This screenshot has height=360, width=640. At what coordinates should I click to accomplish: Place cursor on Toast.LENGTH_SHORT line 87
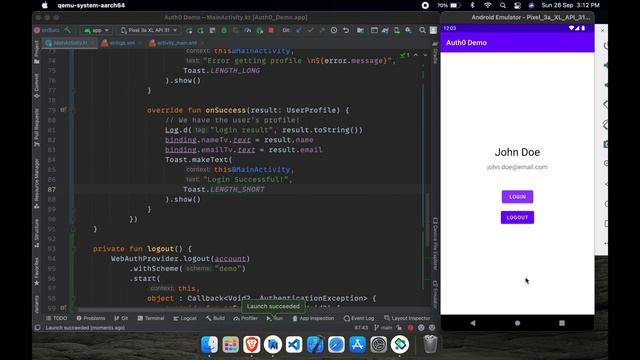(224, 189)
